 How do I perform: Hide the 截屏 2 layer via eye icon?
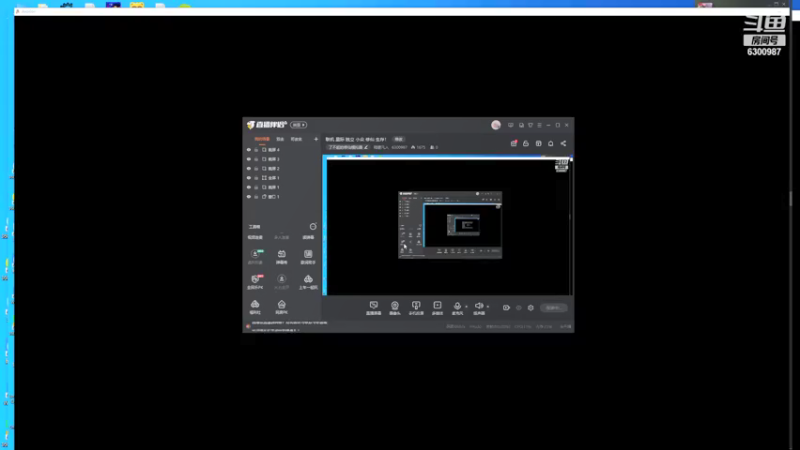(x=249, y=168)
